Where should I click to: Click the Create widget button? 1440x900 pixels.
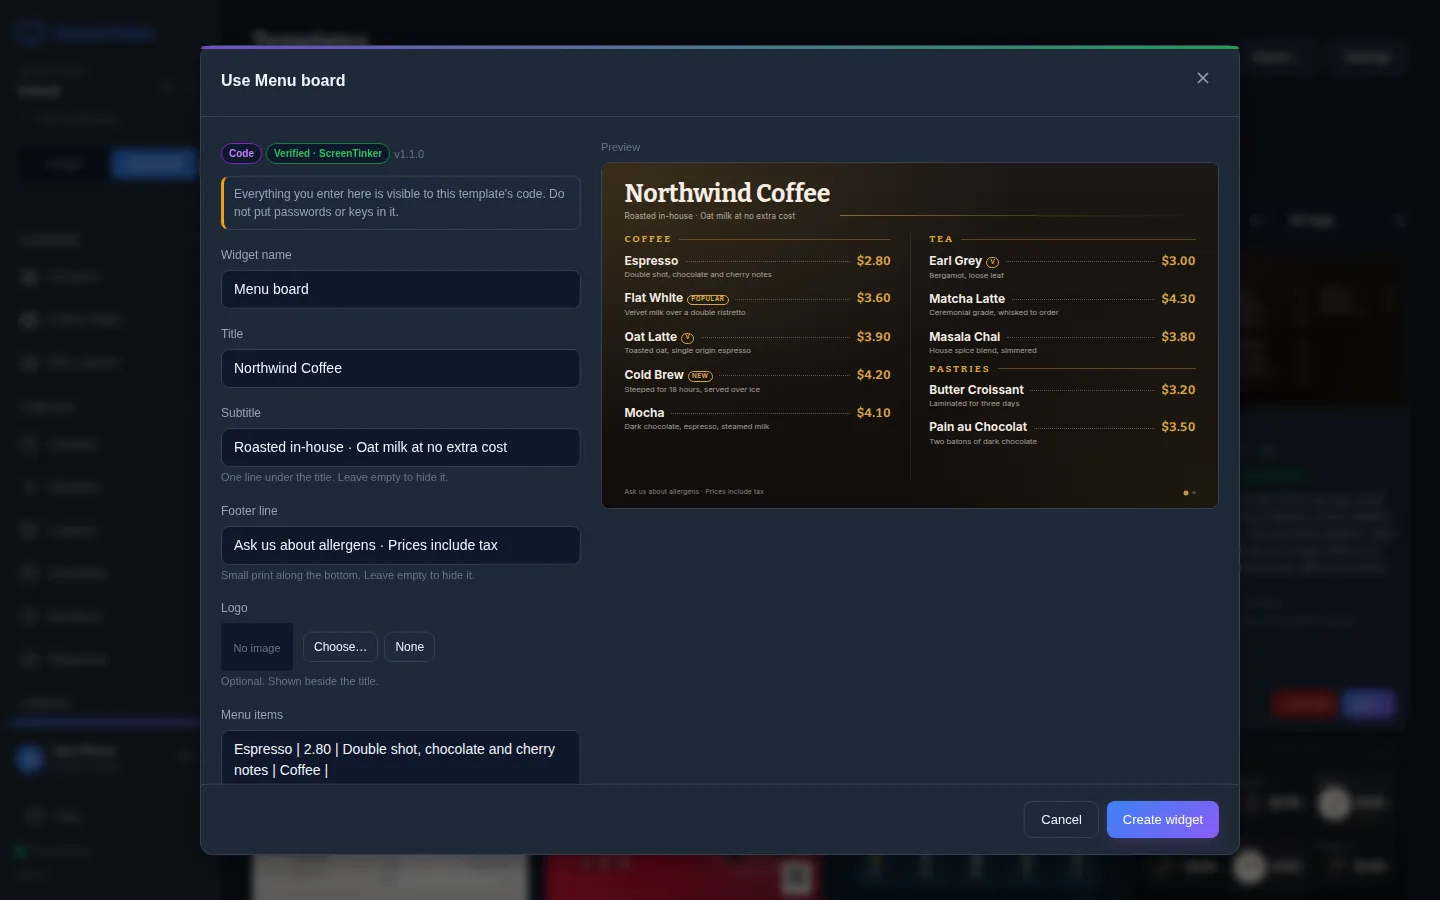(1162, 819)
